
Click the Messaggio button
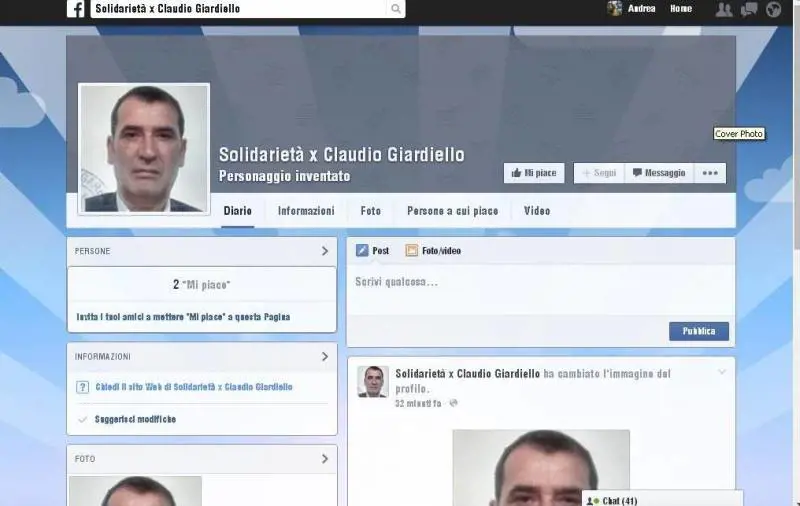[658, 173]
